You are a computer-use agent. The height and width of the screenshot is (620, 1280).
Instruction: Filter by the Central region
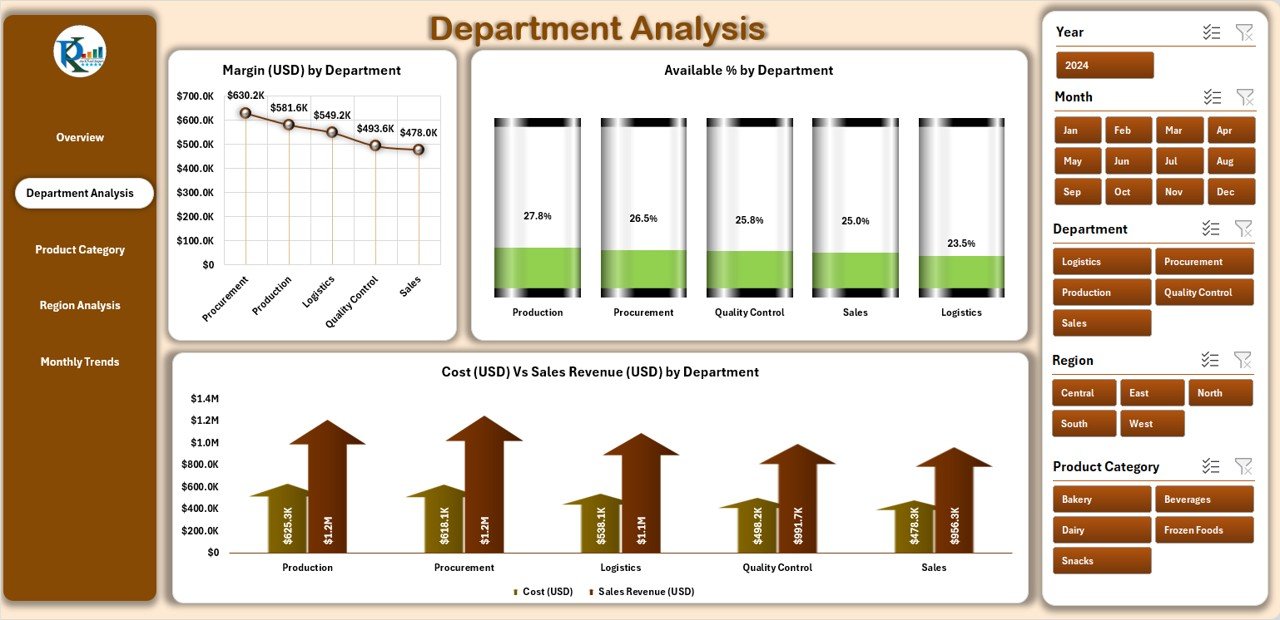pos(1083,393)
